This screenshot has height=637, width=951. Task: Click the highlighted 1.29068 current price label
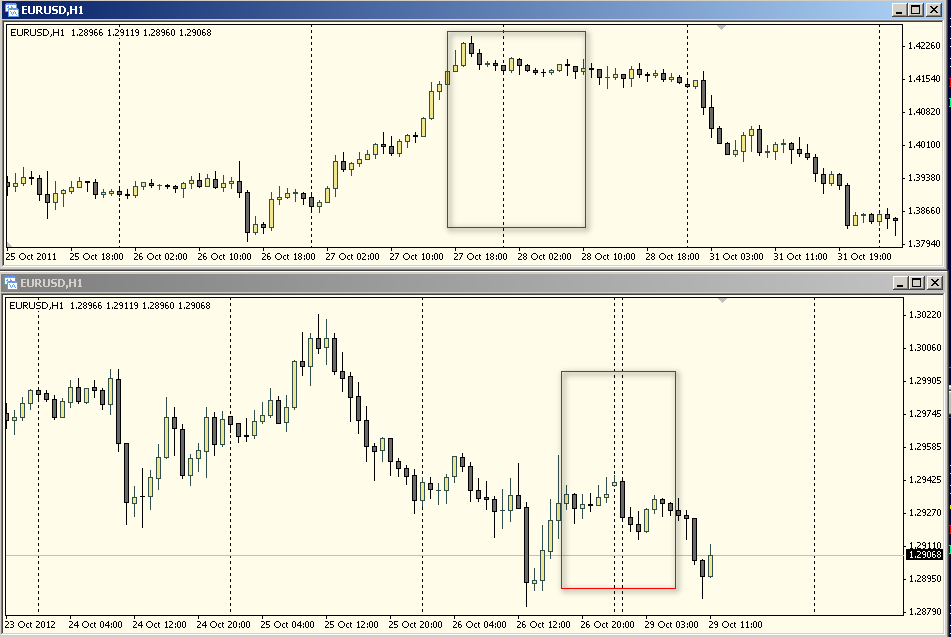click(924, 554)
